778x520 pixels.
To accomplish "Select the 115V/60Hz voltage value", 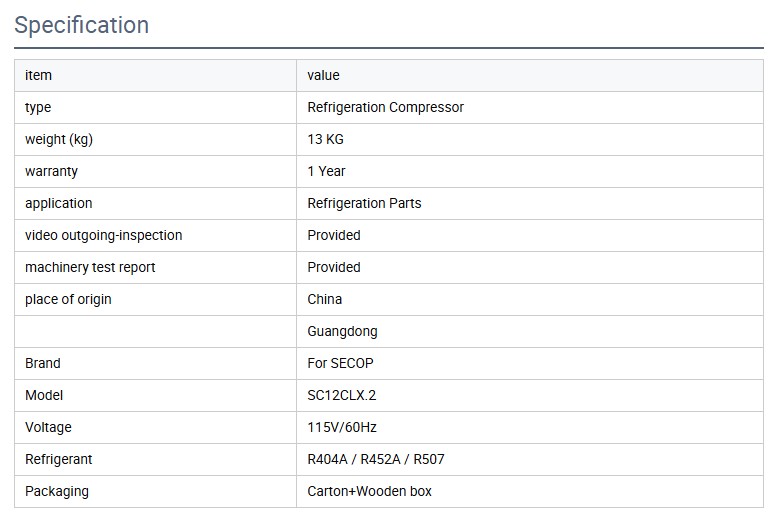I will (342, 427).
